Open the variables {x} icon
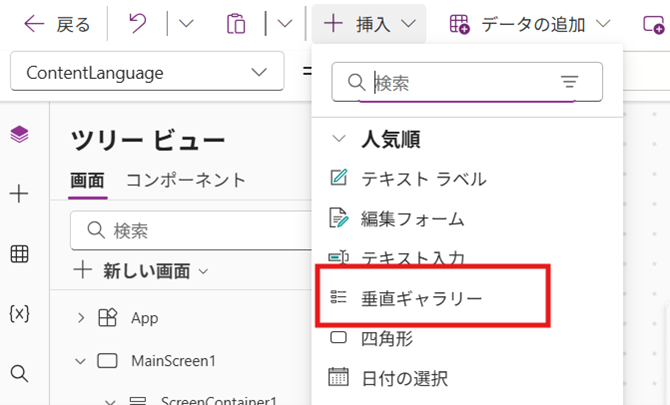Viewport: 670px width, 405px height. (x=19, y=313)
